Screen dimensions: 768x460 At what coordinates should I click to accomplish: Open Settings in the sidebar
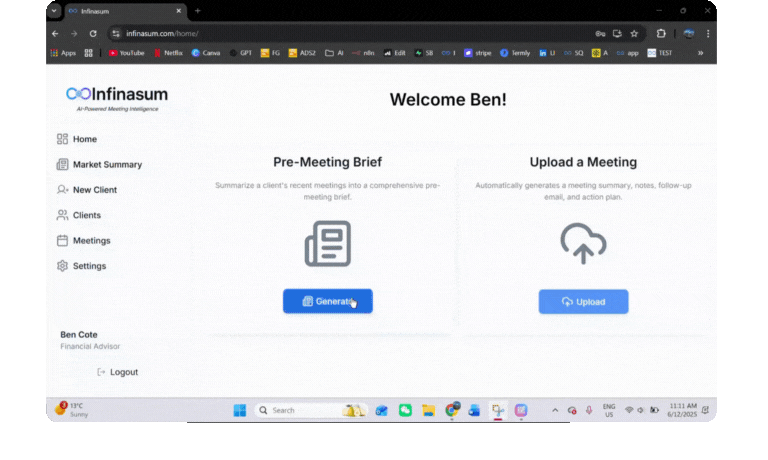coord(81,266)
